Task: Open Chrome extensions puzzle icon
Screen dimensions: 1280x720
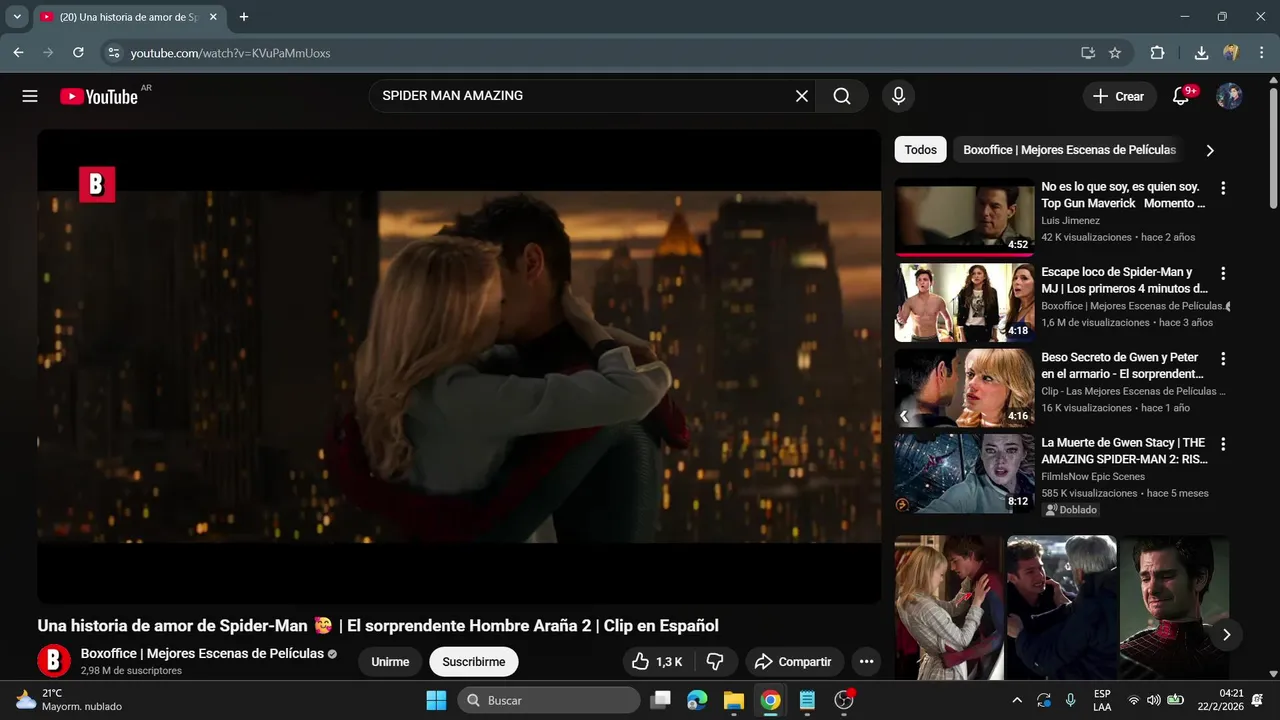Action: tap(1157, 53)
